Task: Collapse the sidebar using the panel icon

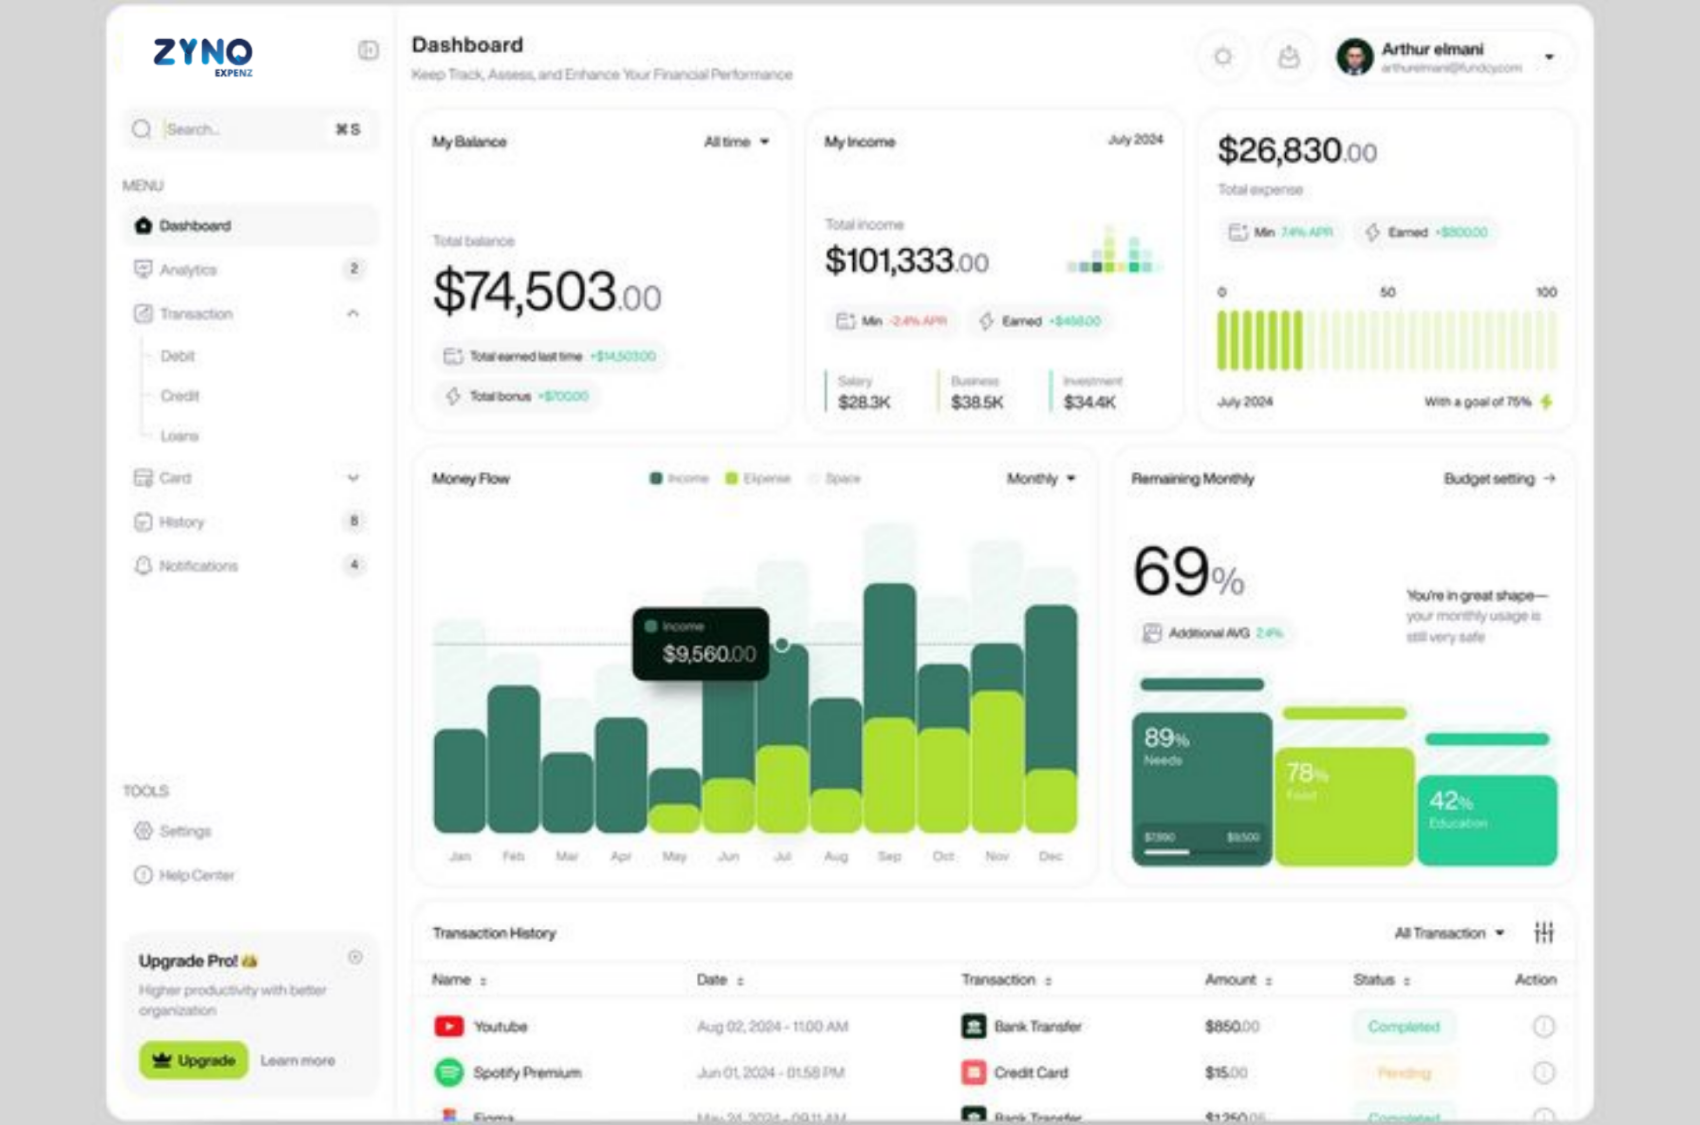Action: tap(368, 50)
